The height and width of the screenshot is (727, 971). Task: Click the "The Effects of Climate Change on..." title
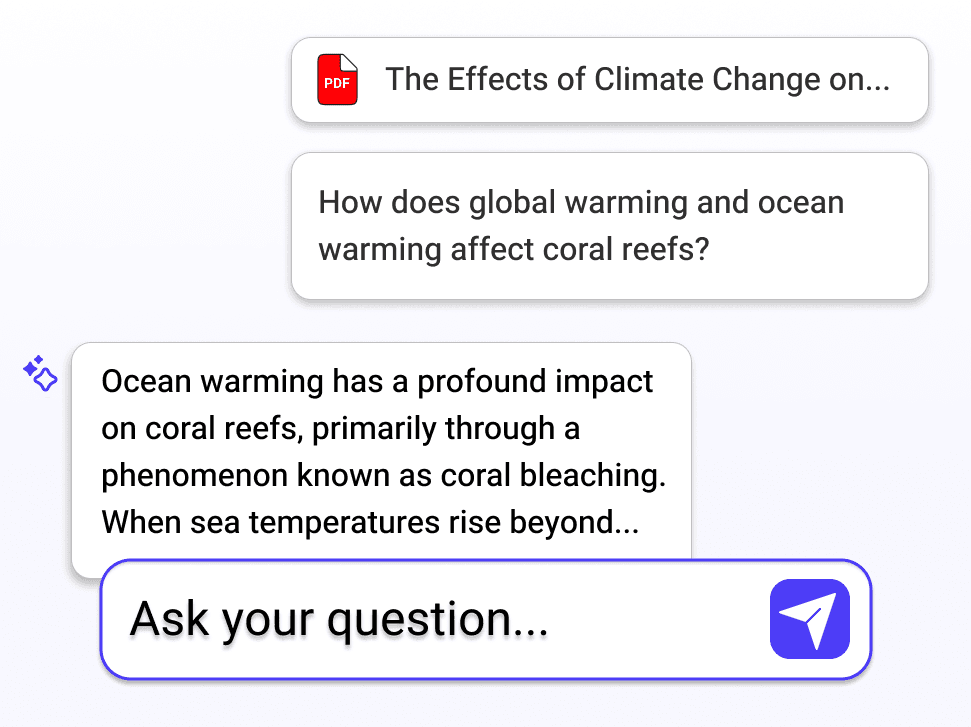(637, 80)
